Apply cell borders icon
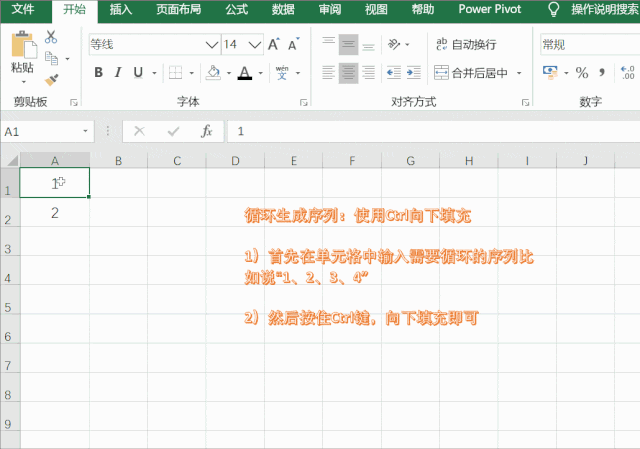This screenshot has width=640, height=449. pos(175,73)
